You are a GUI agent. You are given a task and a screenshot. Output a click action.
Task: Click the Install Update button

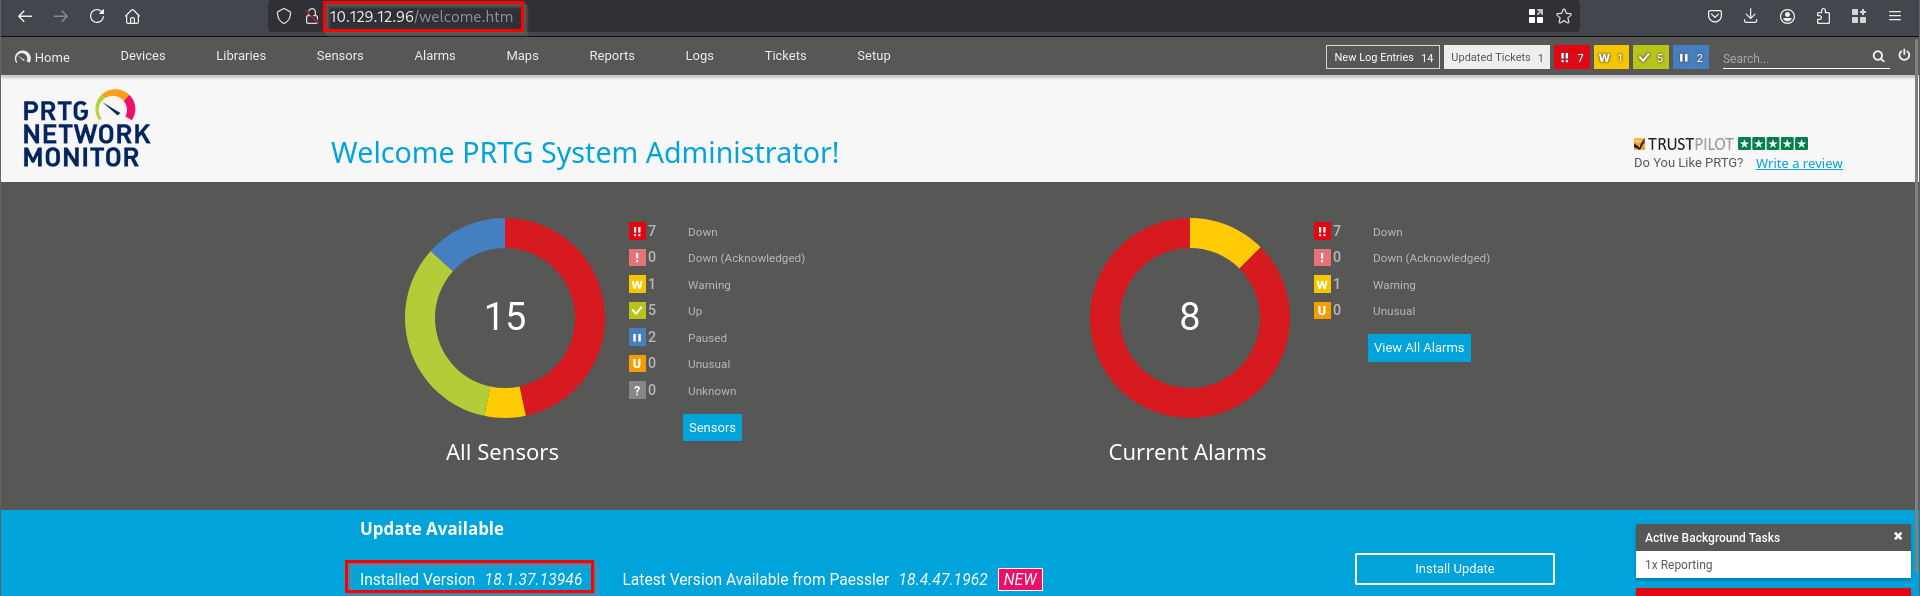(x=1455, y=569)
